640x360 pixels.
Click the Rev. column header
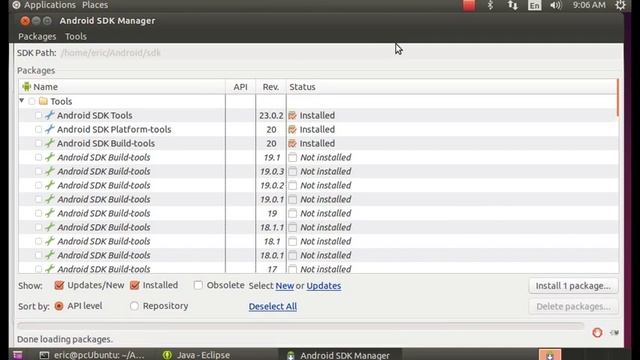click(x=271, y=87)
